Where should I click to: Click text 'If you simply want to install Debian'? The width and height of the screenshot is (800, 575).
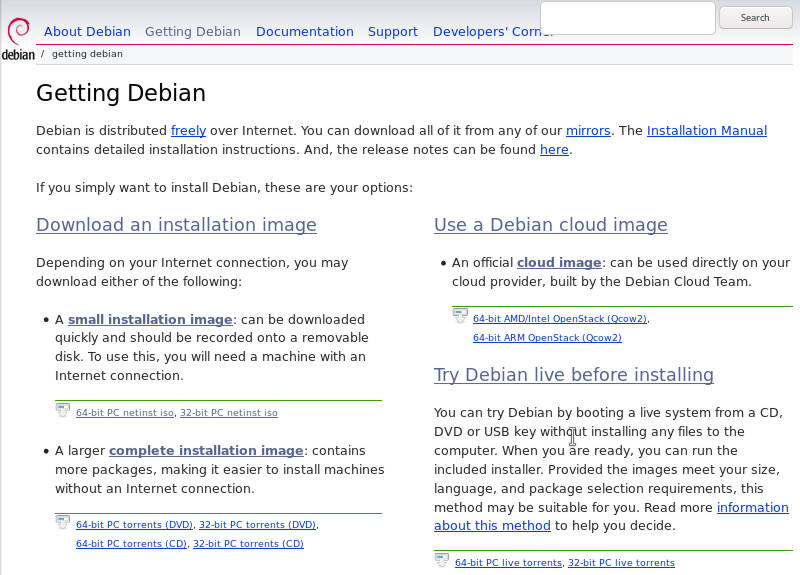(x=145, y=188)
